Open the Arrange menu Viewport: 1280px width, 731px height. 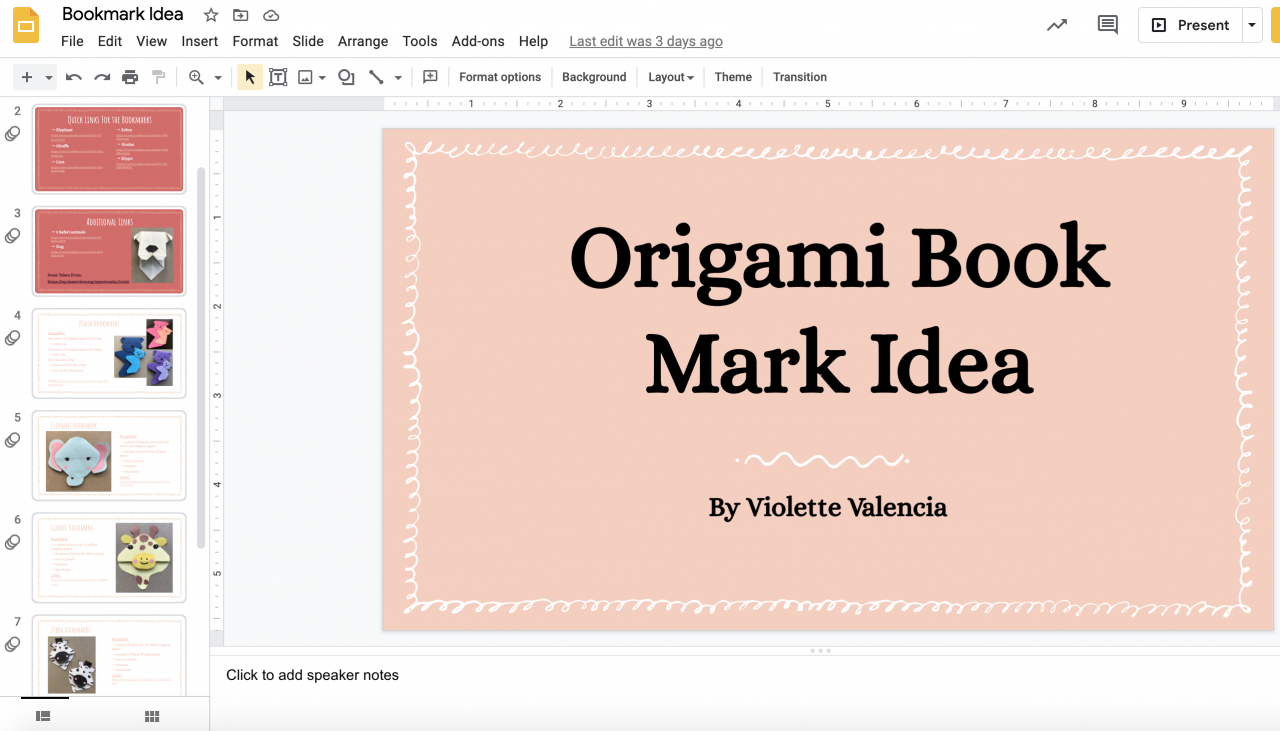point(363,41)
